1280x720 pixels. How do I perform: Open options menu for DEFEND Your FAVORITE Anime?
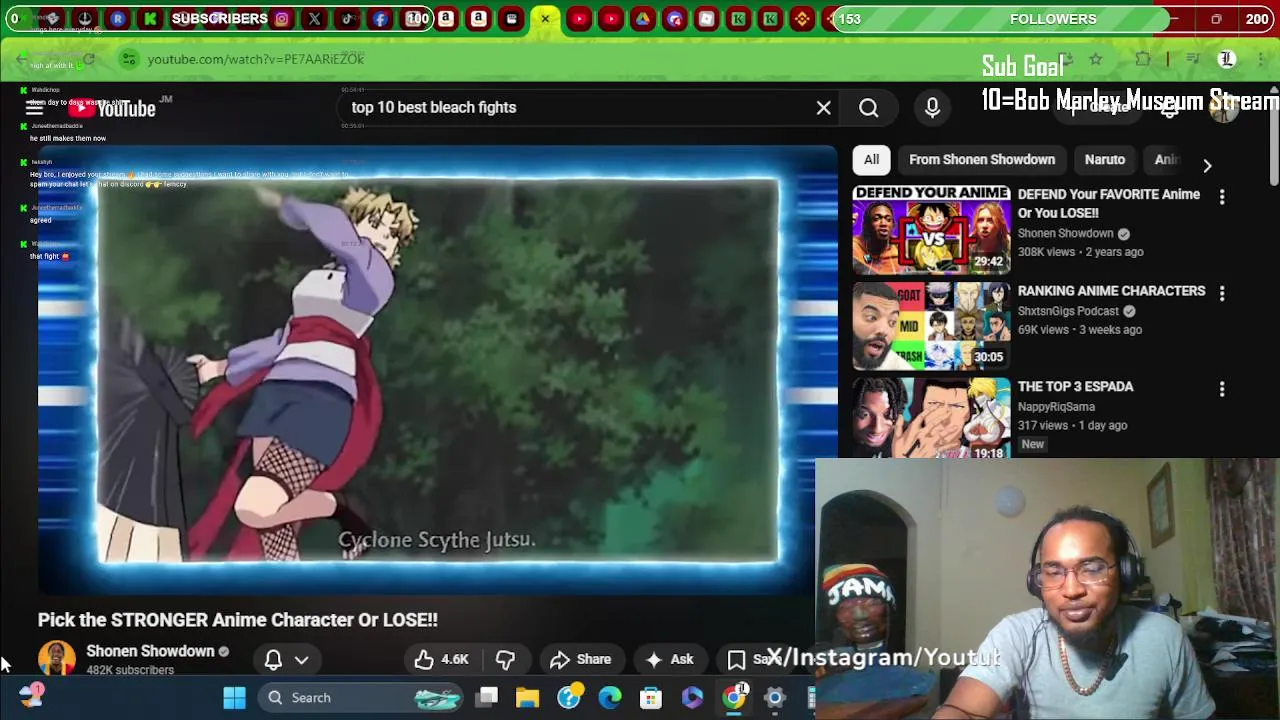pyautogui.click(x=1221, y=197)
